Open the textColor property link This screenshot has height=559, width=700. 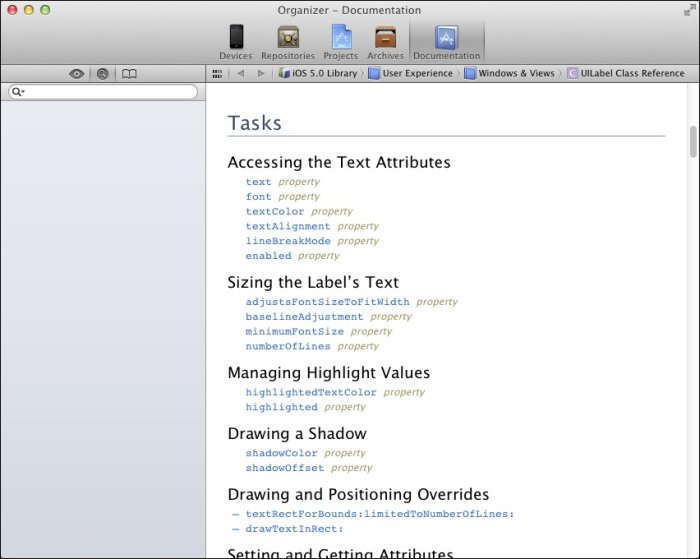click(x=275, y=212)
